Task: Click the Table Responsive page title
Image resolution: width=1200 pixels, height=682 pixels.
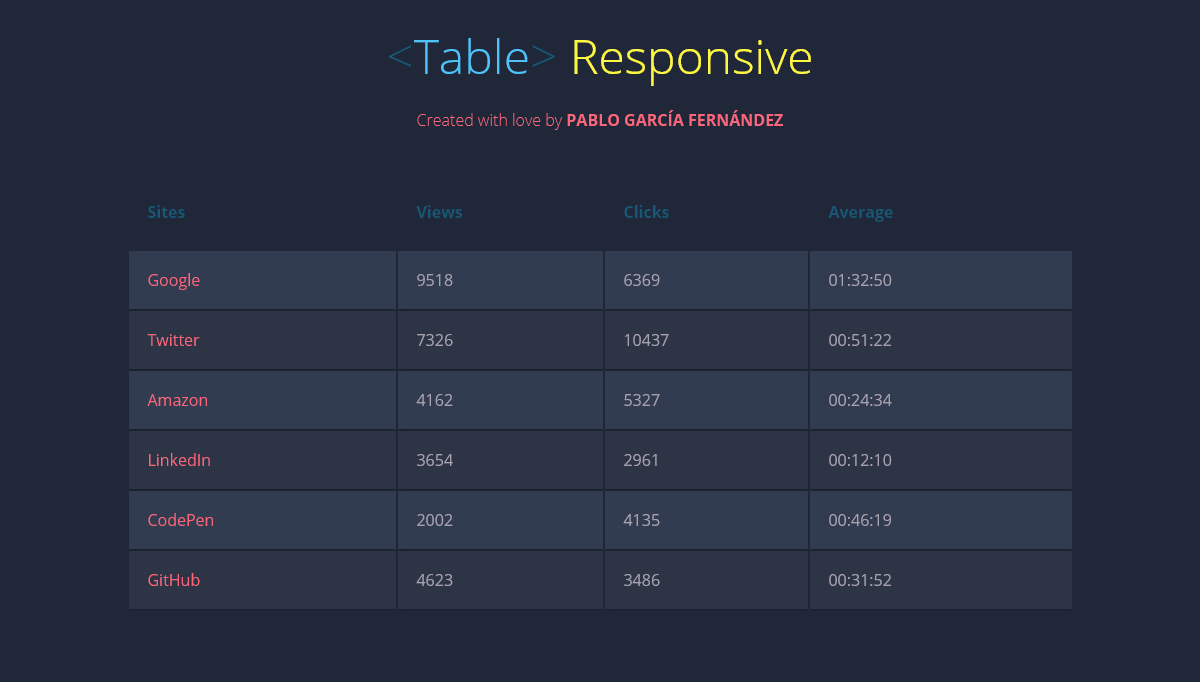Action: (600, 58)
